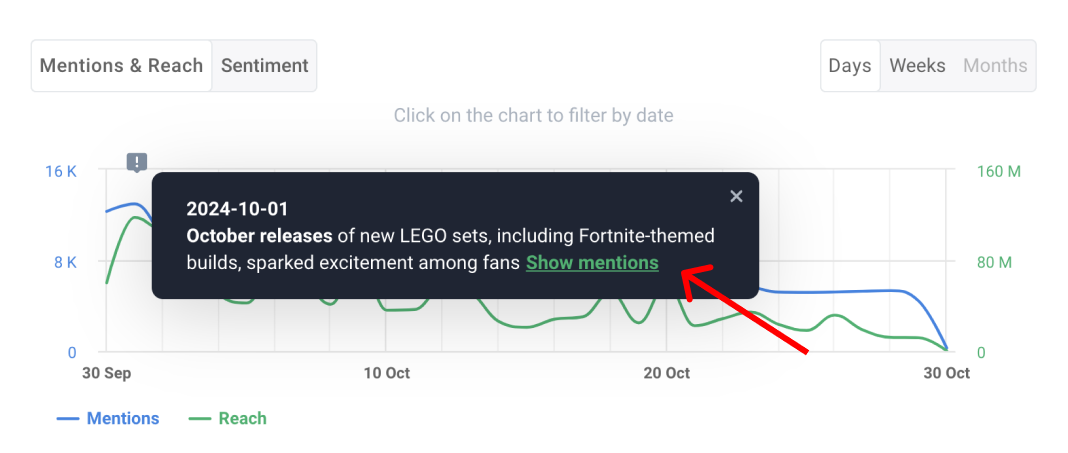The image size is (1068, 453).
Task: Click the 160 M reach axis label
Action: (x=998, y=172)
